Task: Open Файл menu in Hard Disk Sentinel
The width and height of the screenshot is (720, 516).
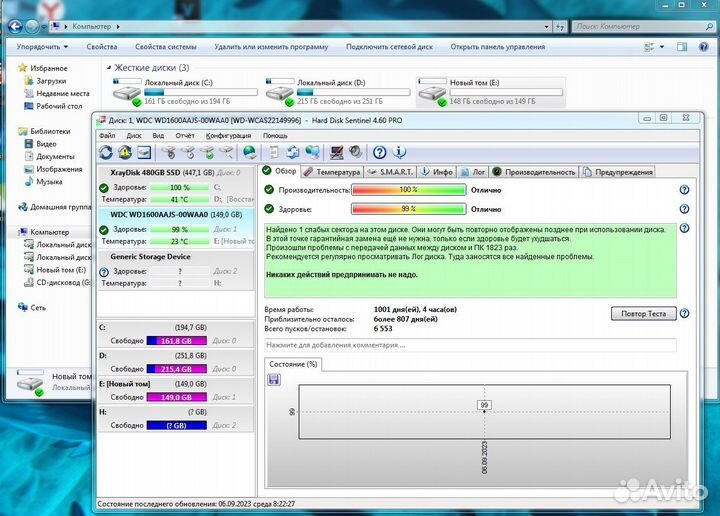Action: [107, 135]
